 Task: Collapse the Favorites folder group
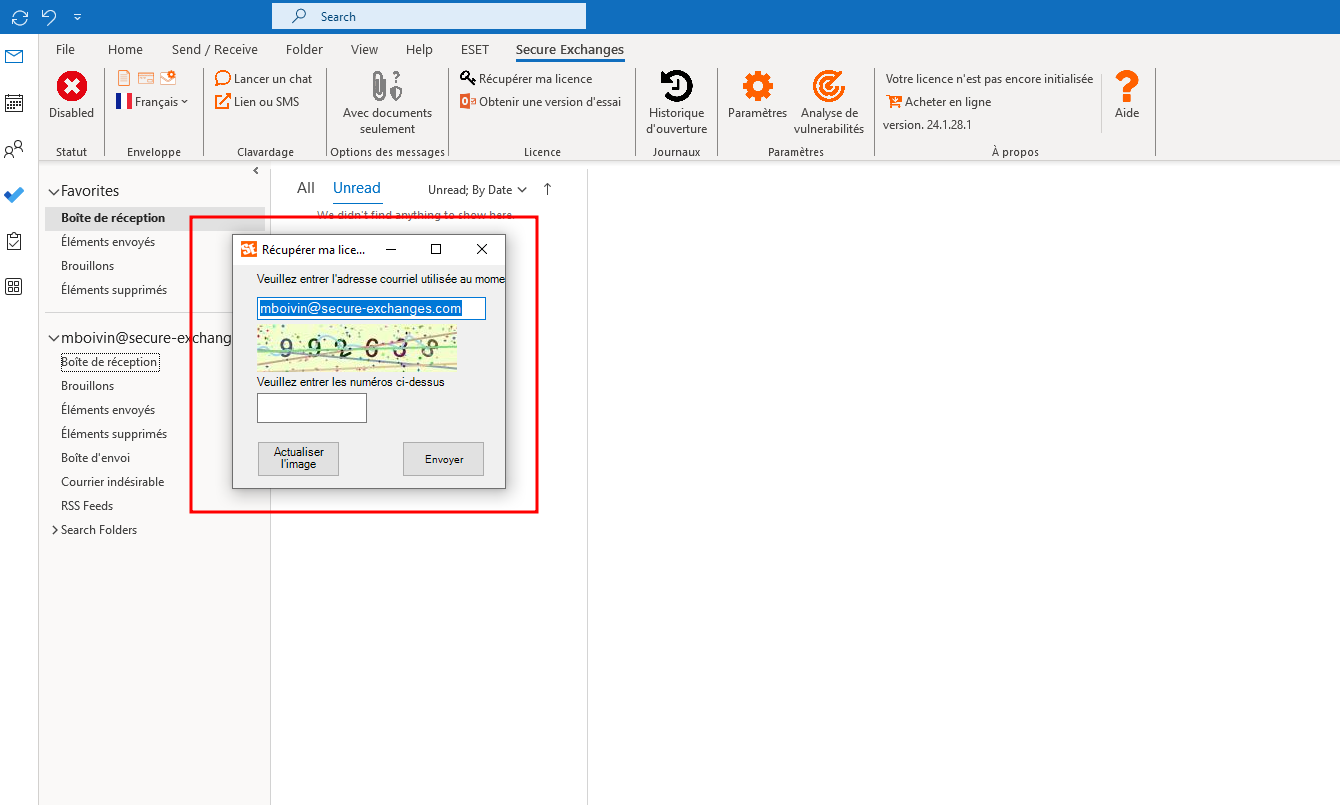[54, 191]
